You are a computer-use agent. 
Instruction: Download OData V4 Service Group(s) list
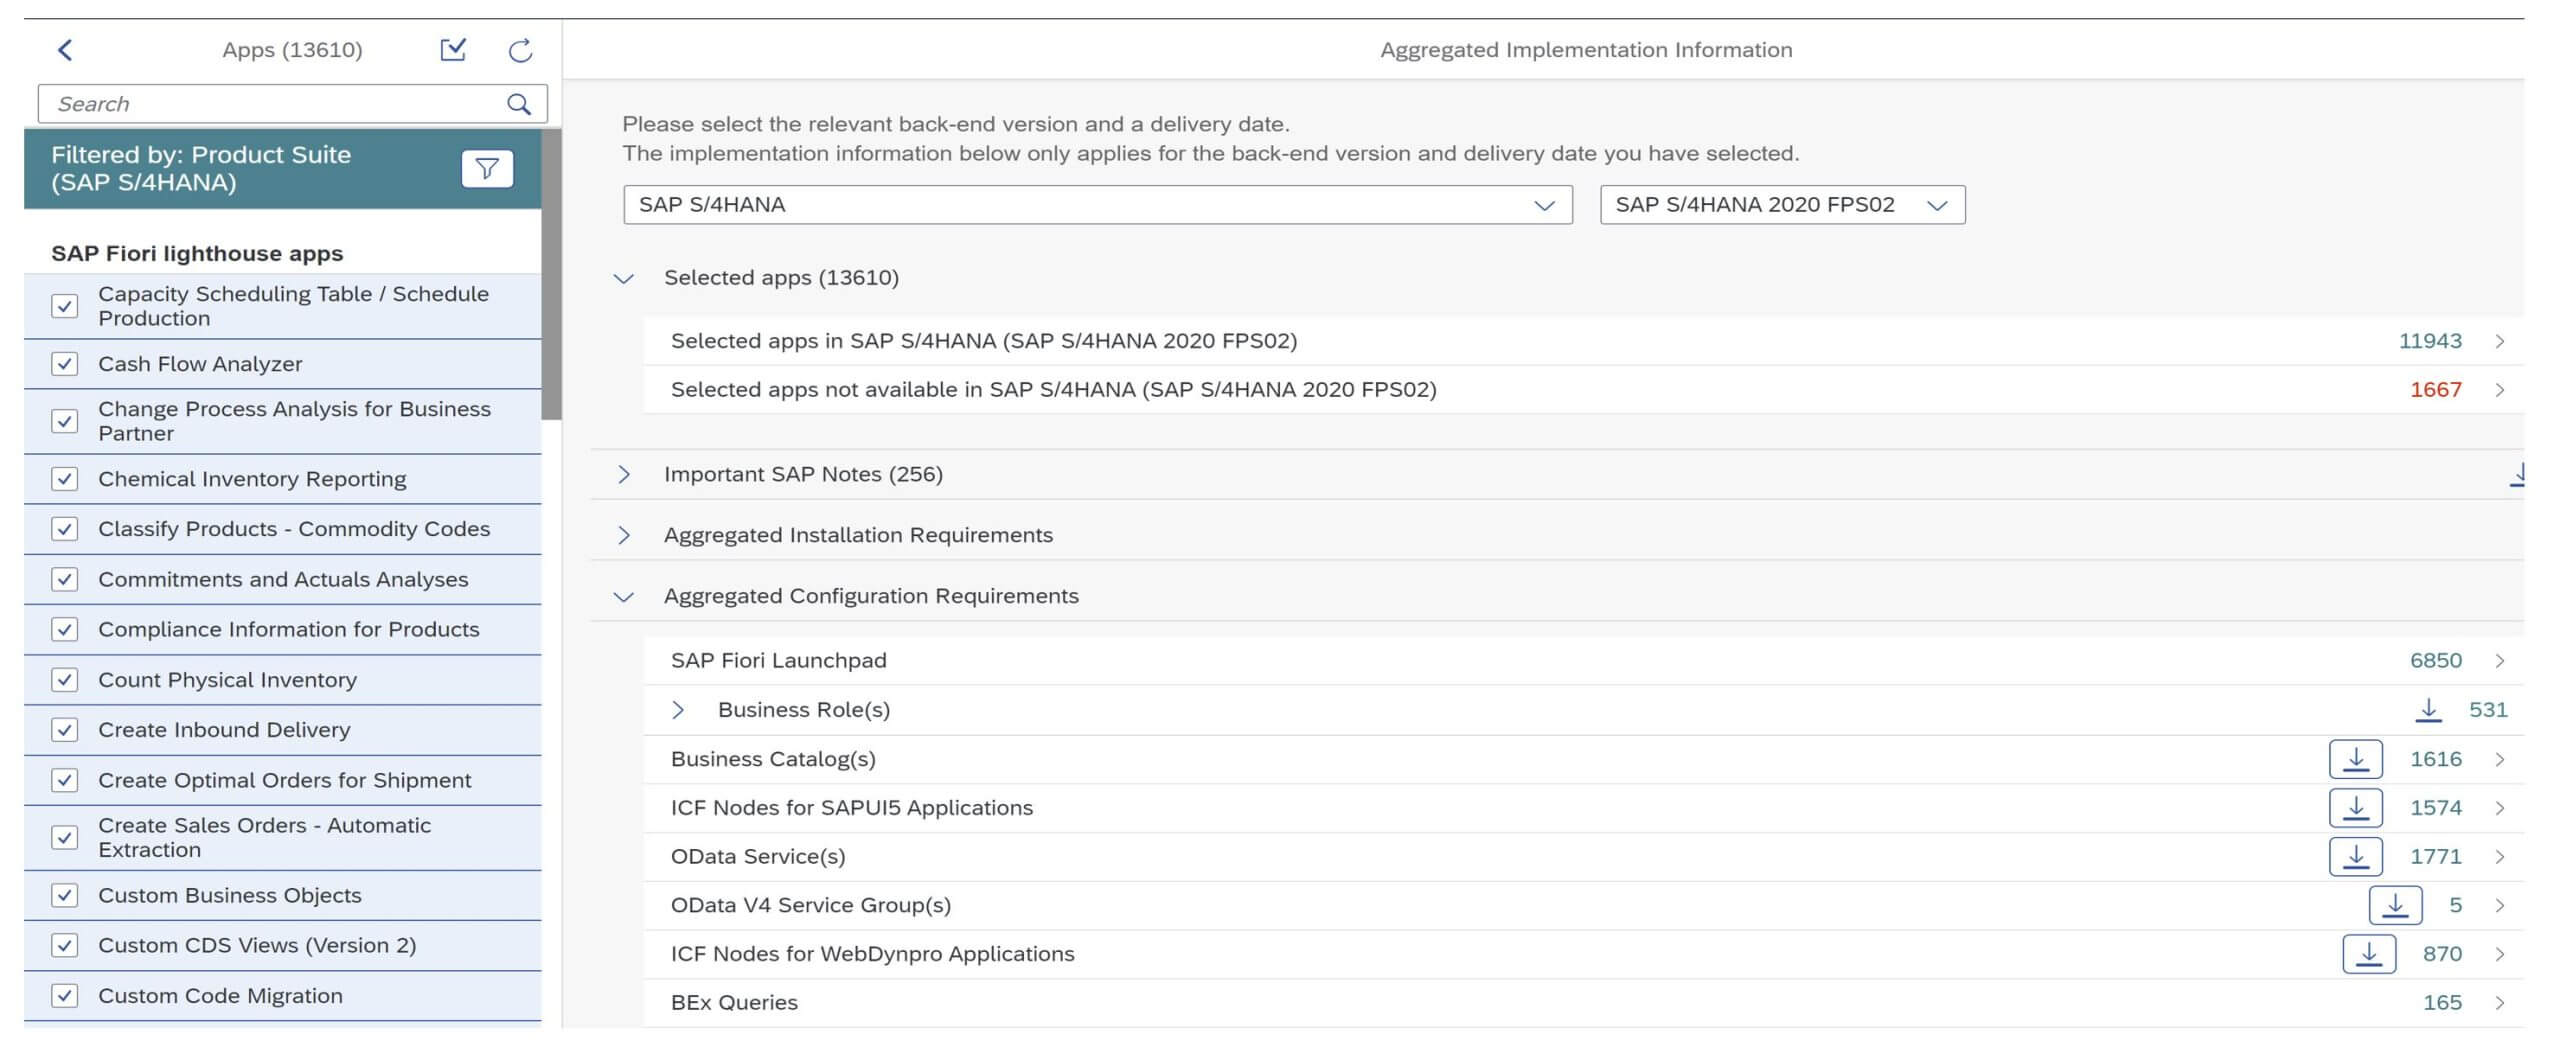point(2394,906)
